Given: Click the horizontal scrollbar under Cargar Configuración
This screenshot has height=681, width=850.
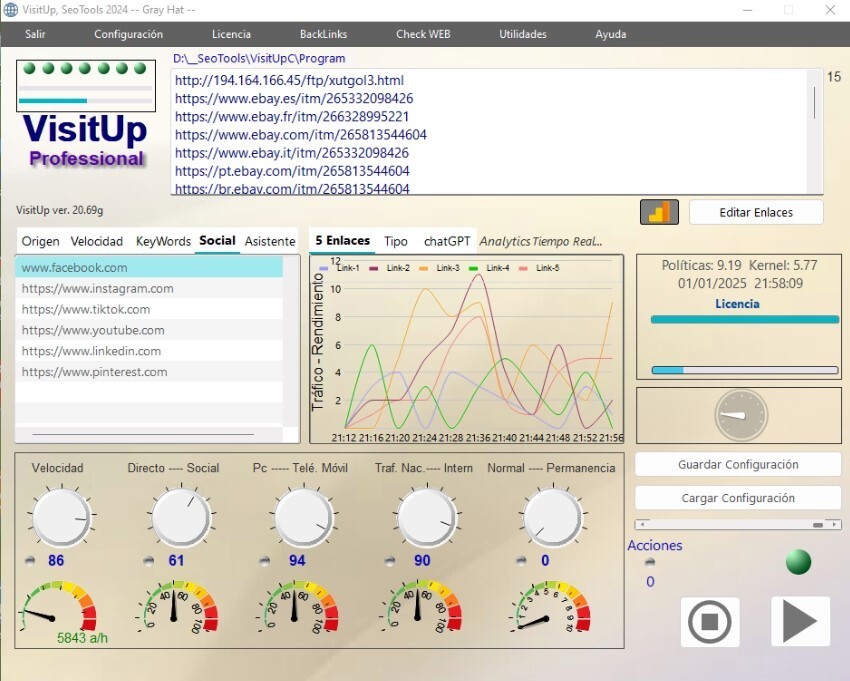Looking at the screenshot, I should (x=738, y=524).
